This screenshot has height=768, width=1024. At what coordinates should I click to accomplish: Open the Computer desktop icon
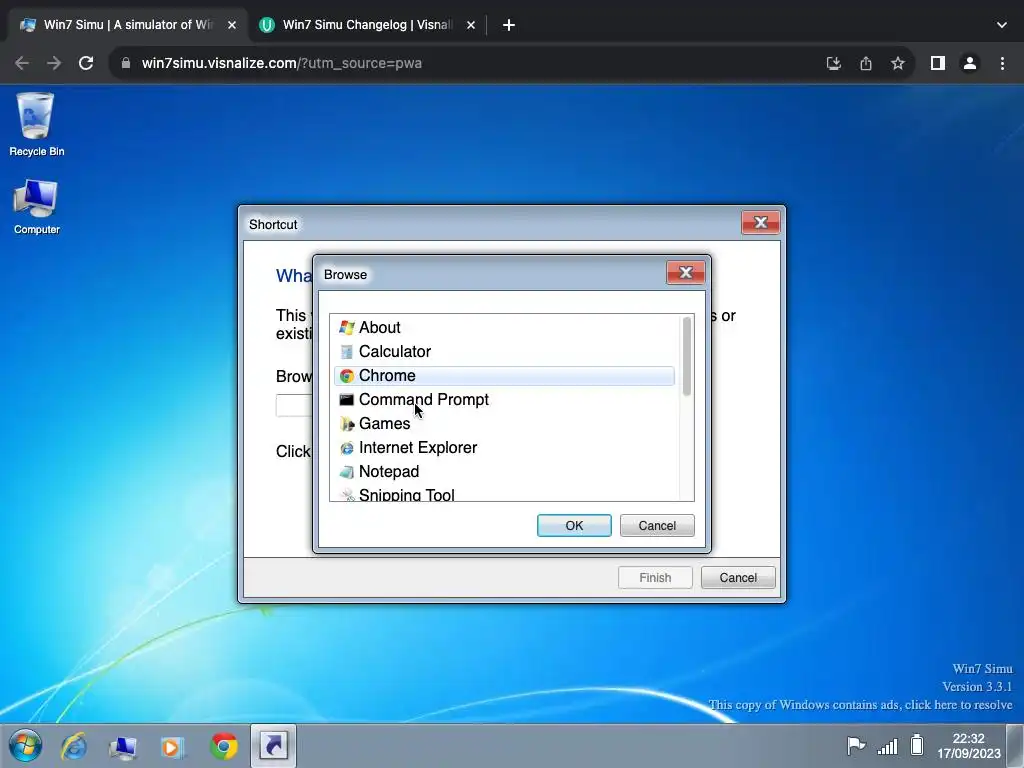pos(36,206)
